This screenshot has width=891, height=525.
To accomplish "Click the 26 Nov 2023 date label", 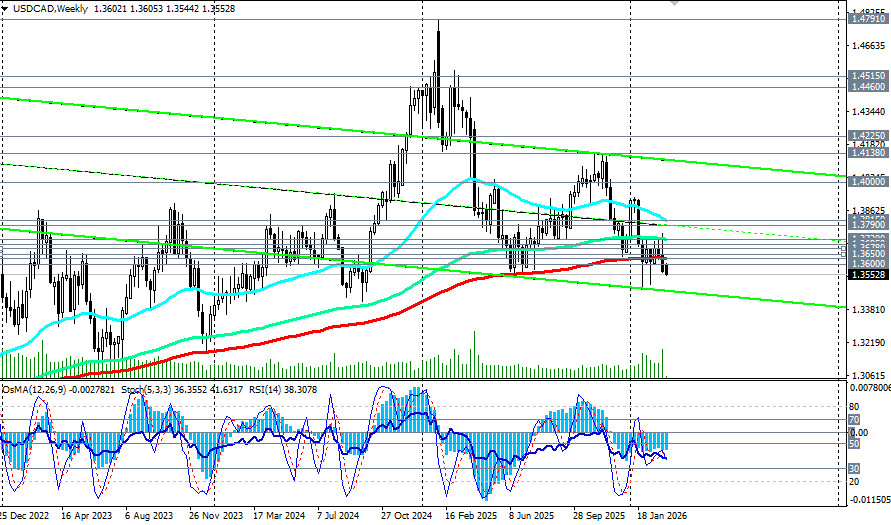I will (x=215, y=516).
